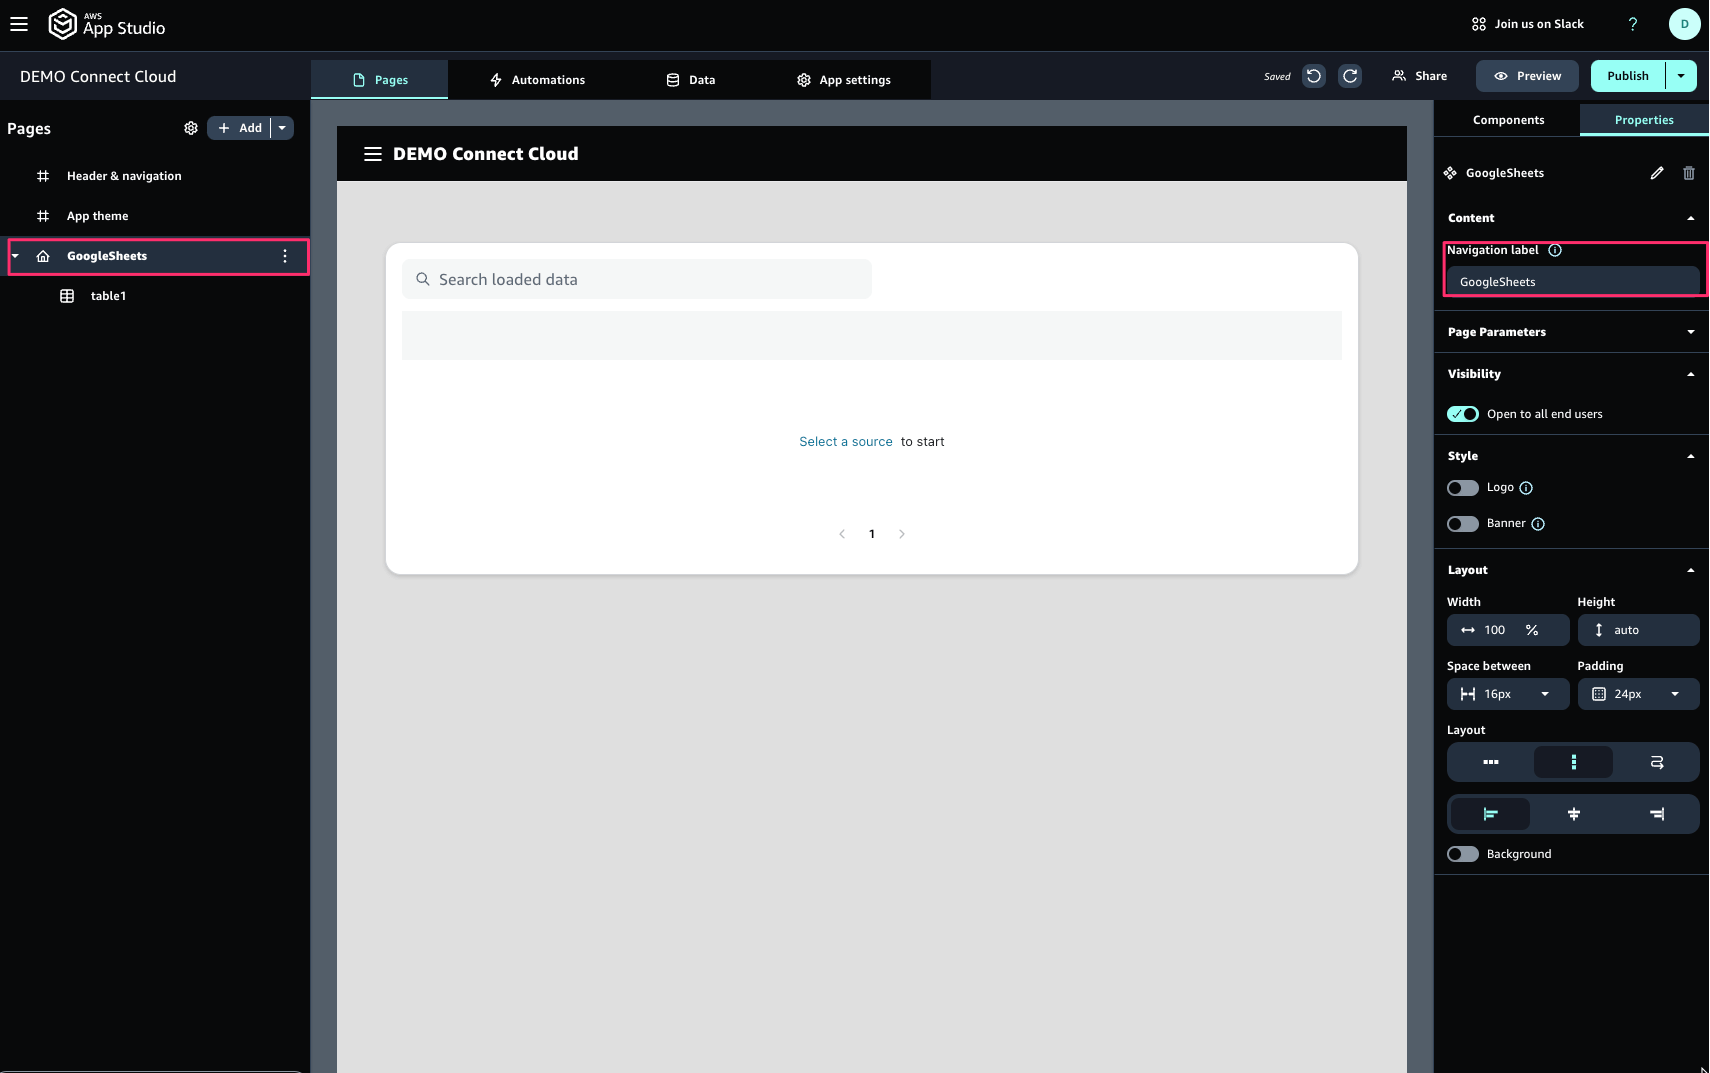1710x1073 pixels.
Task: Toggle Open to all end users
Action: click(1463, 414)
